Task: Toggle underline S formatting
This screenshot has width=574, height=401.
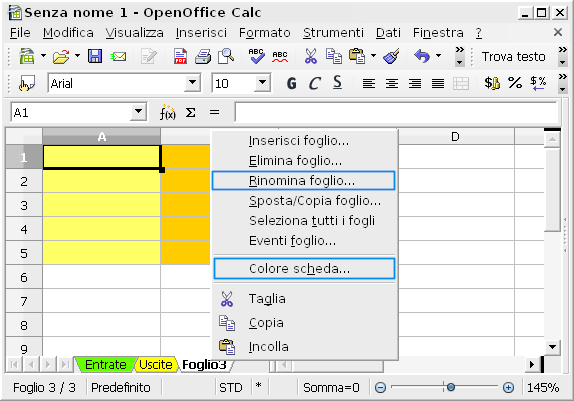Action: tap(338, 83)
